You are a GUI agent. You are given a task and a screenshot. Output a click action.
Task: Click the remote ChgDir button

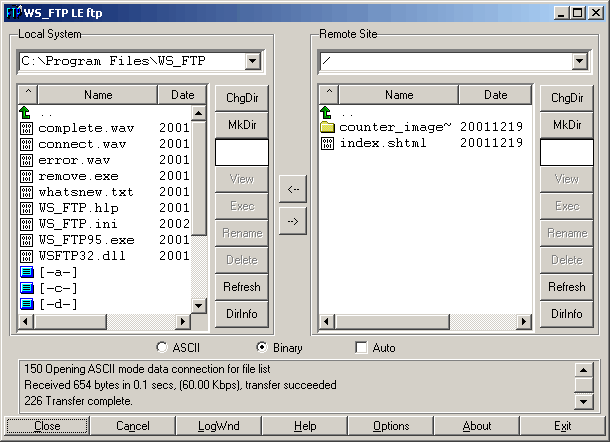(567, 98)
